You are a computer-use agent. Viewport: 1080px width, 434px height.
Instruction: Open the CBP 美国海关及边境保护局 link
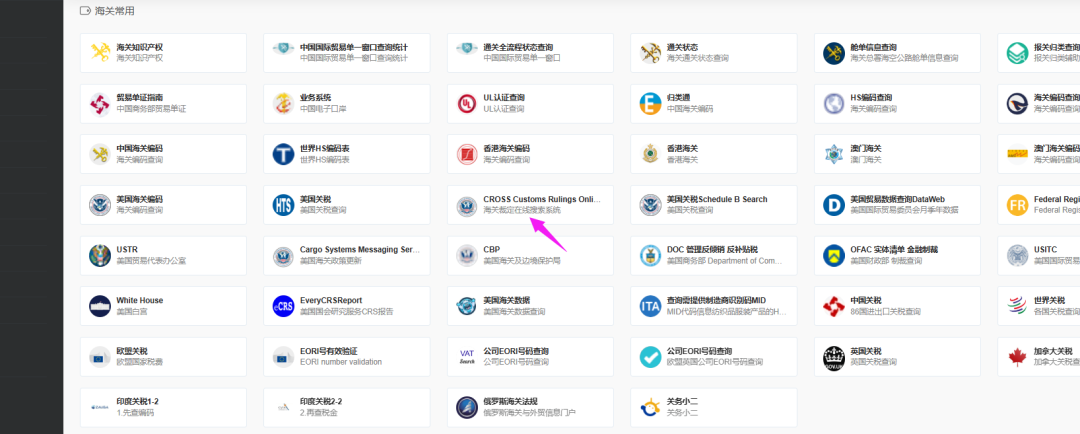530,256
